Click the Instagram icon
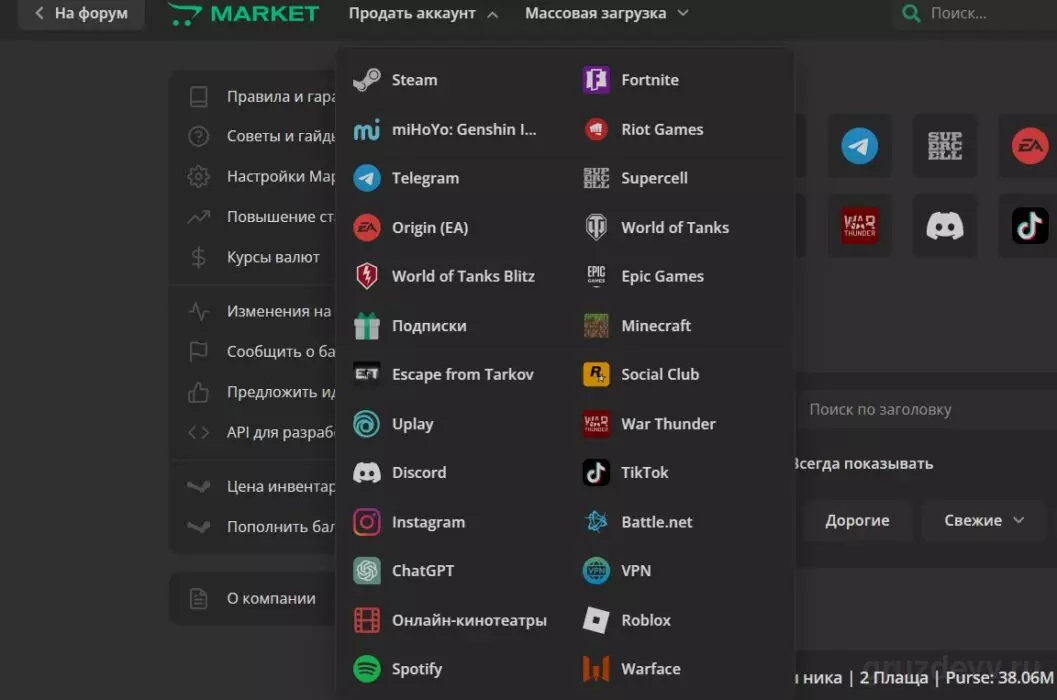Screen dimensions: 1057x700 click(x=367, y=522)
